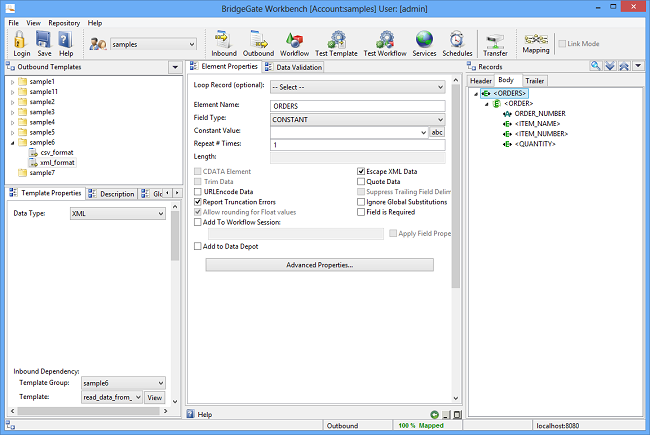Switch to the Header records tab
650x435 pixels.
(x=480, y=81)
